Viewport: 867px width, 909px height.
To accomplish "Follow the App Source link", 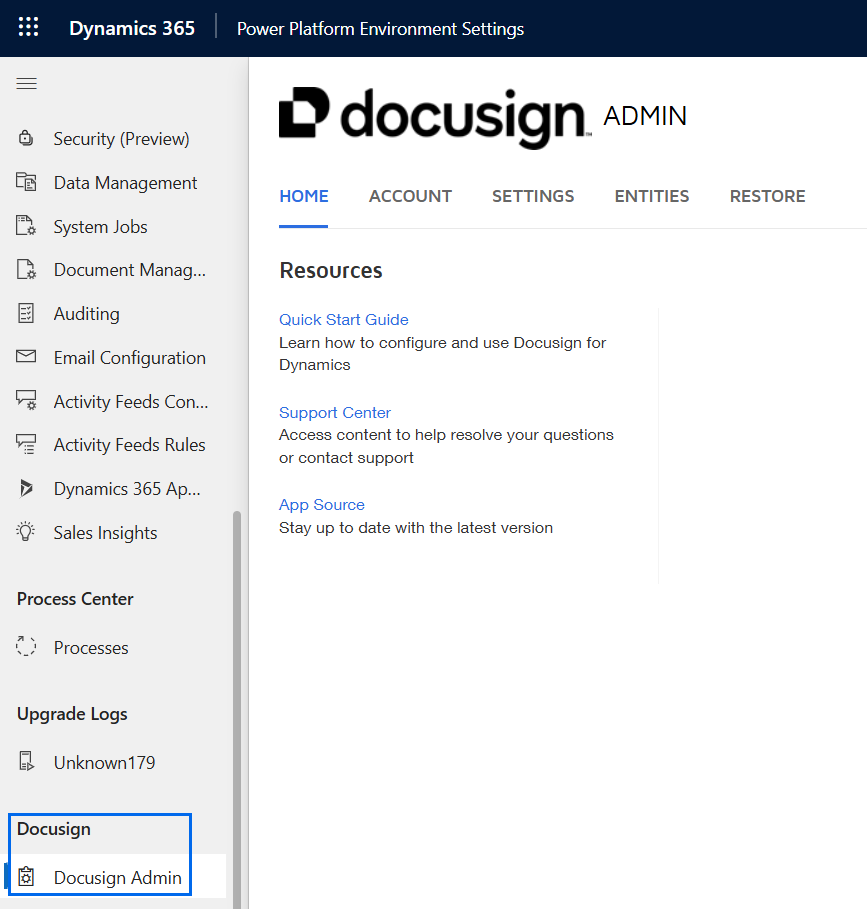I will point(322,504).
